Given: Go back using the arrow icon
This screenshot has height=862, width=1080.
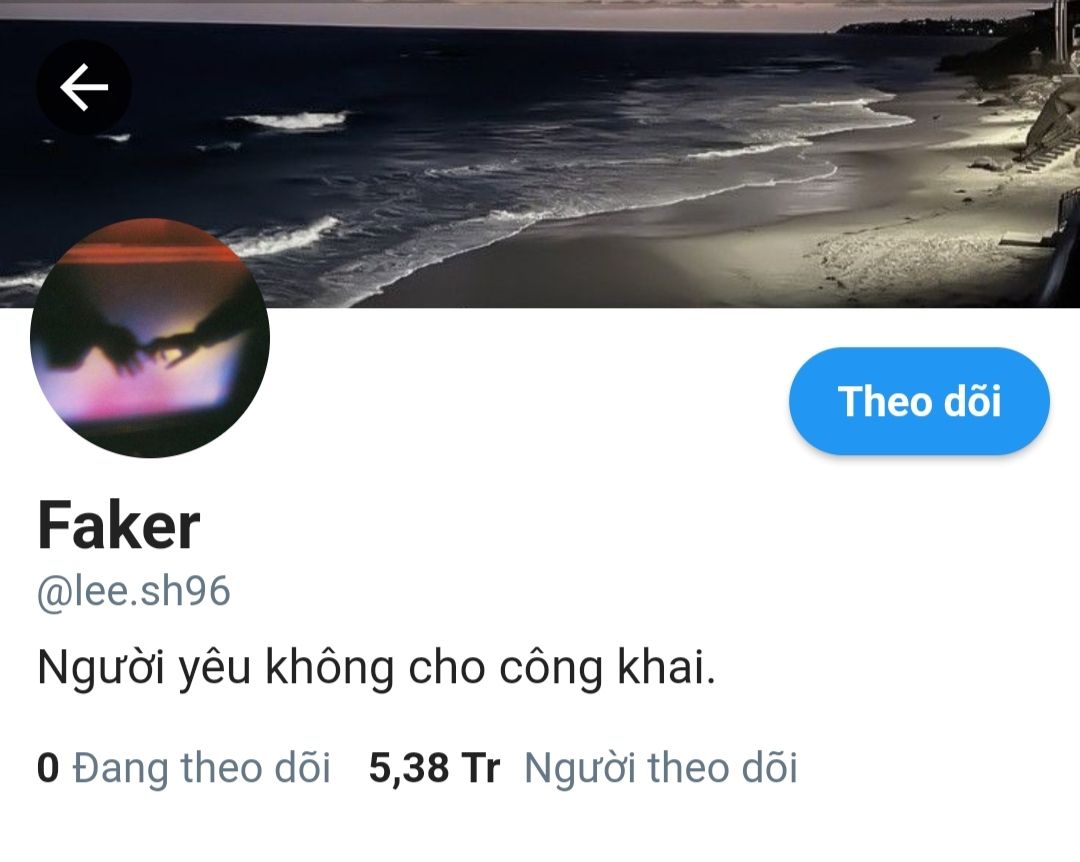Looking at the screenshot, I should pyautogui.click(x=84, y=87).
